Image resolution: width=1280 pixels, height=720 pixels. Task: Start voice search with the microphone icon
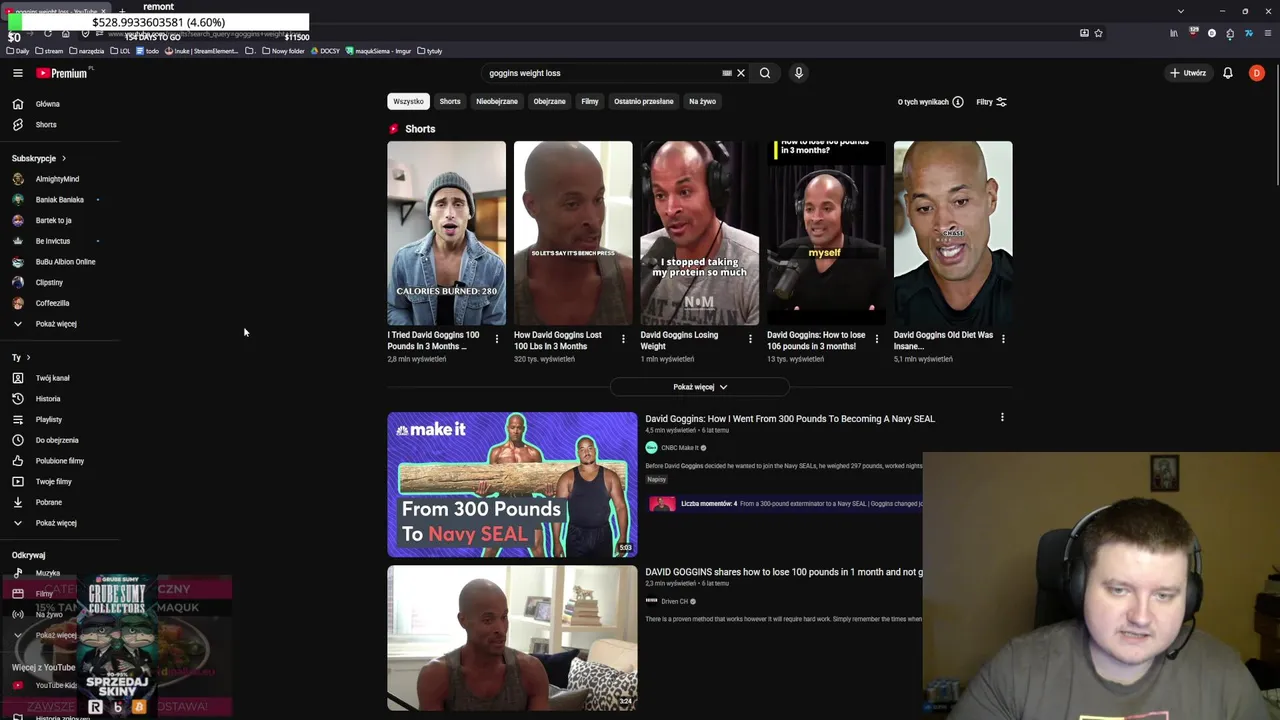pos(799,73)
